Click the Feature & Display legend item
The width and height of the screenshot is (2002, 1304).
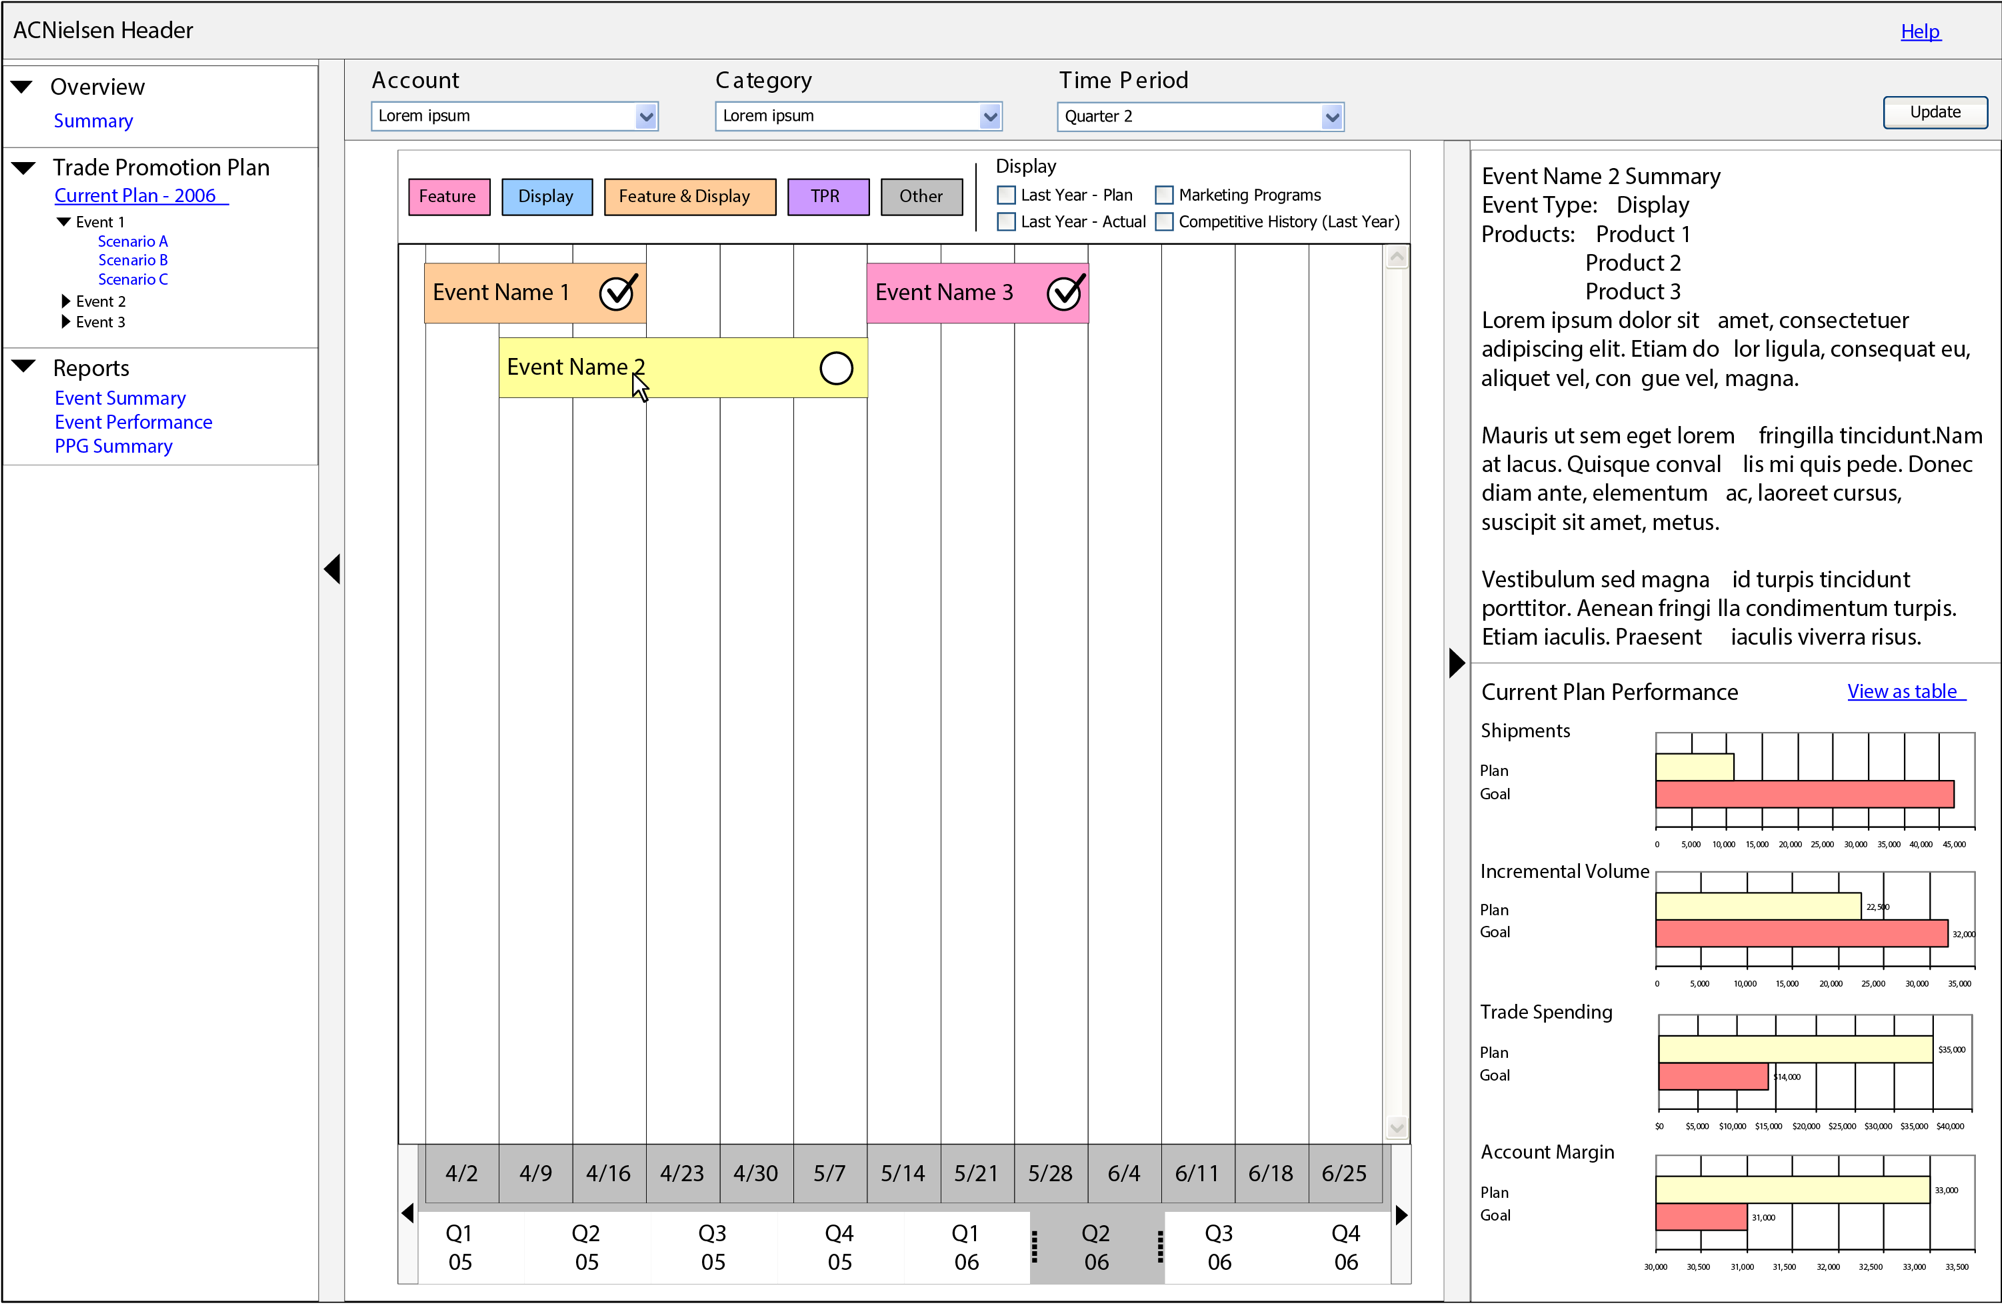click(x=689, y=196)
